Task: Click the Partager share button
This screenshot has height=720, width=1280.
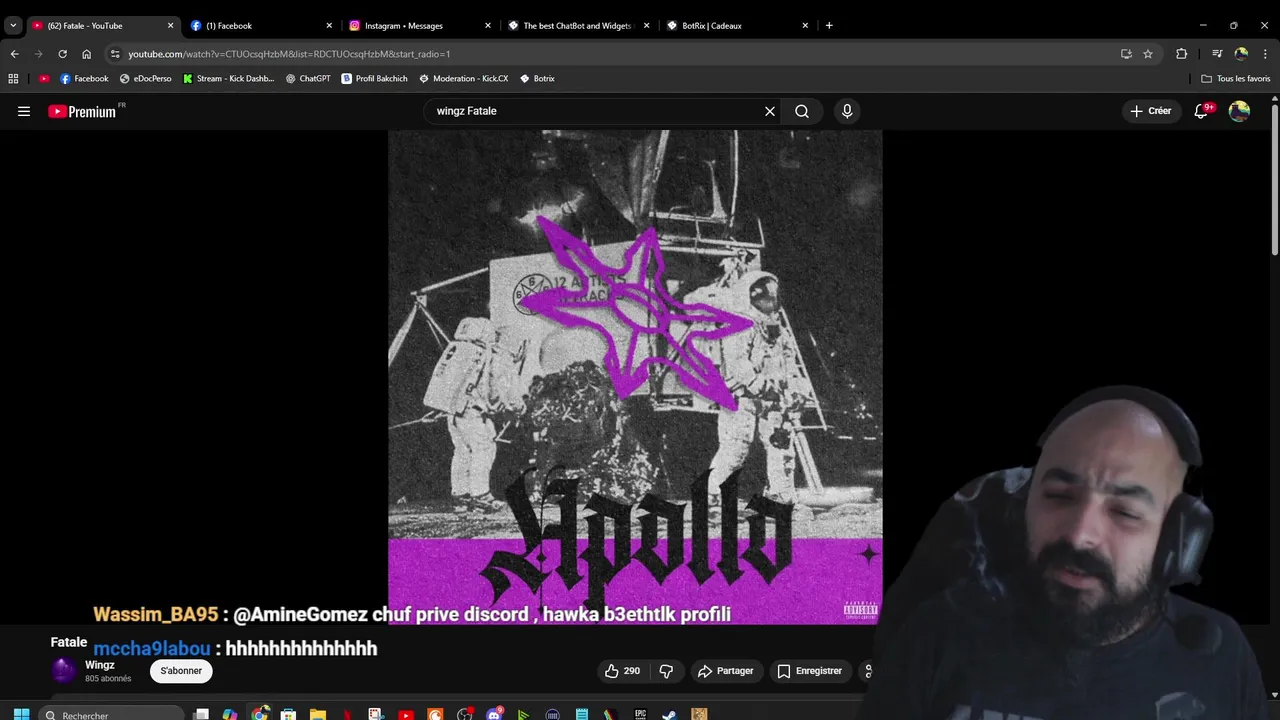Action: click(x=726, y=671)
